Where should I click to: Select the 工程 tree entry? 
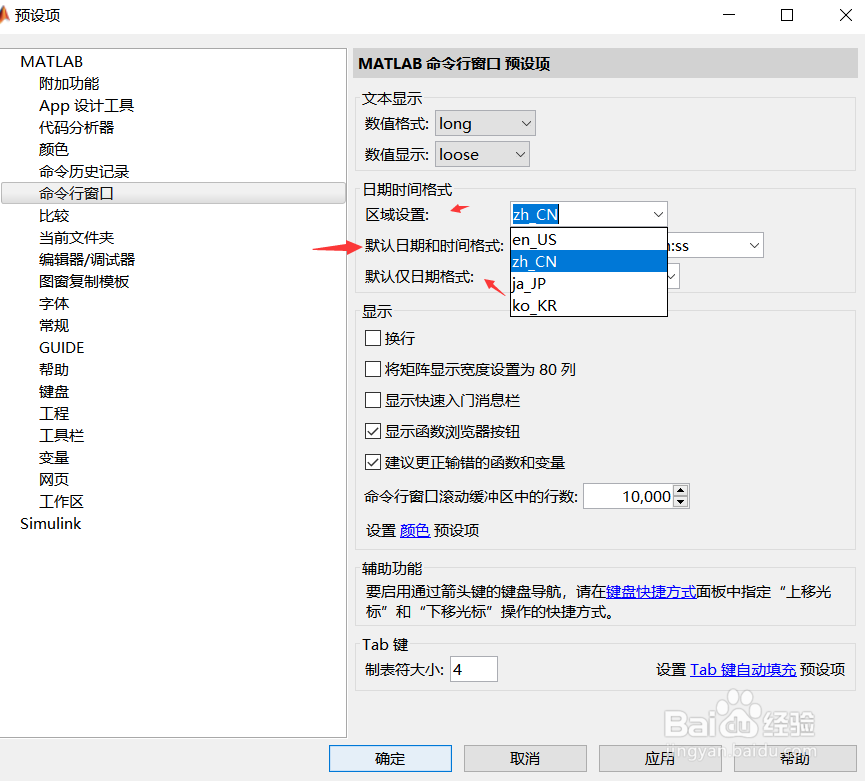click(x=54, y=414)
